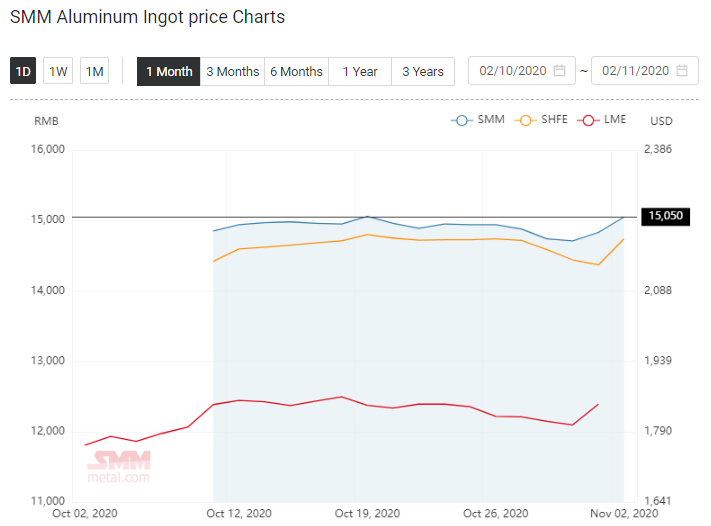Select the 3 Months range tab

pos(232,72)
